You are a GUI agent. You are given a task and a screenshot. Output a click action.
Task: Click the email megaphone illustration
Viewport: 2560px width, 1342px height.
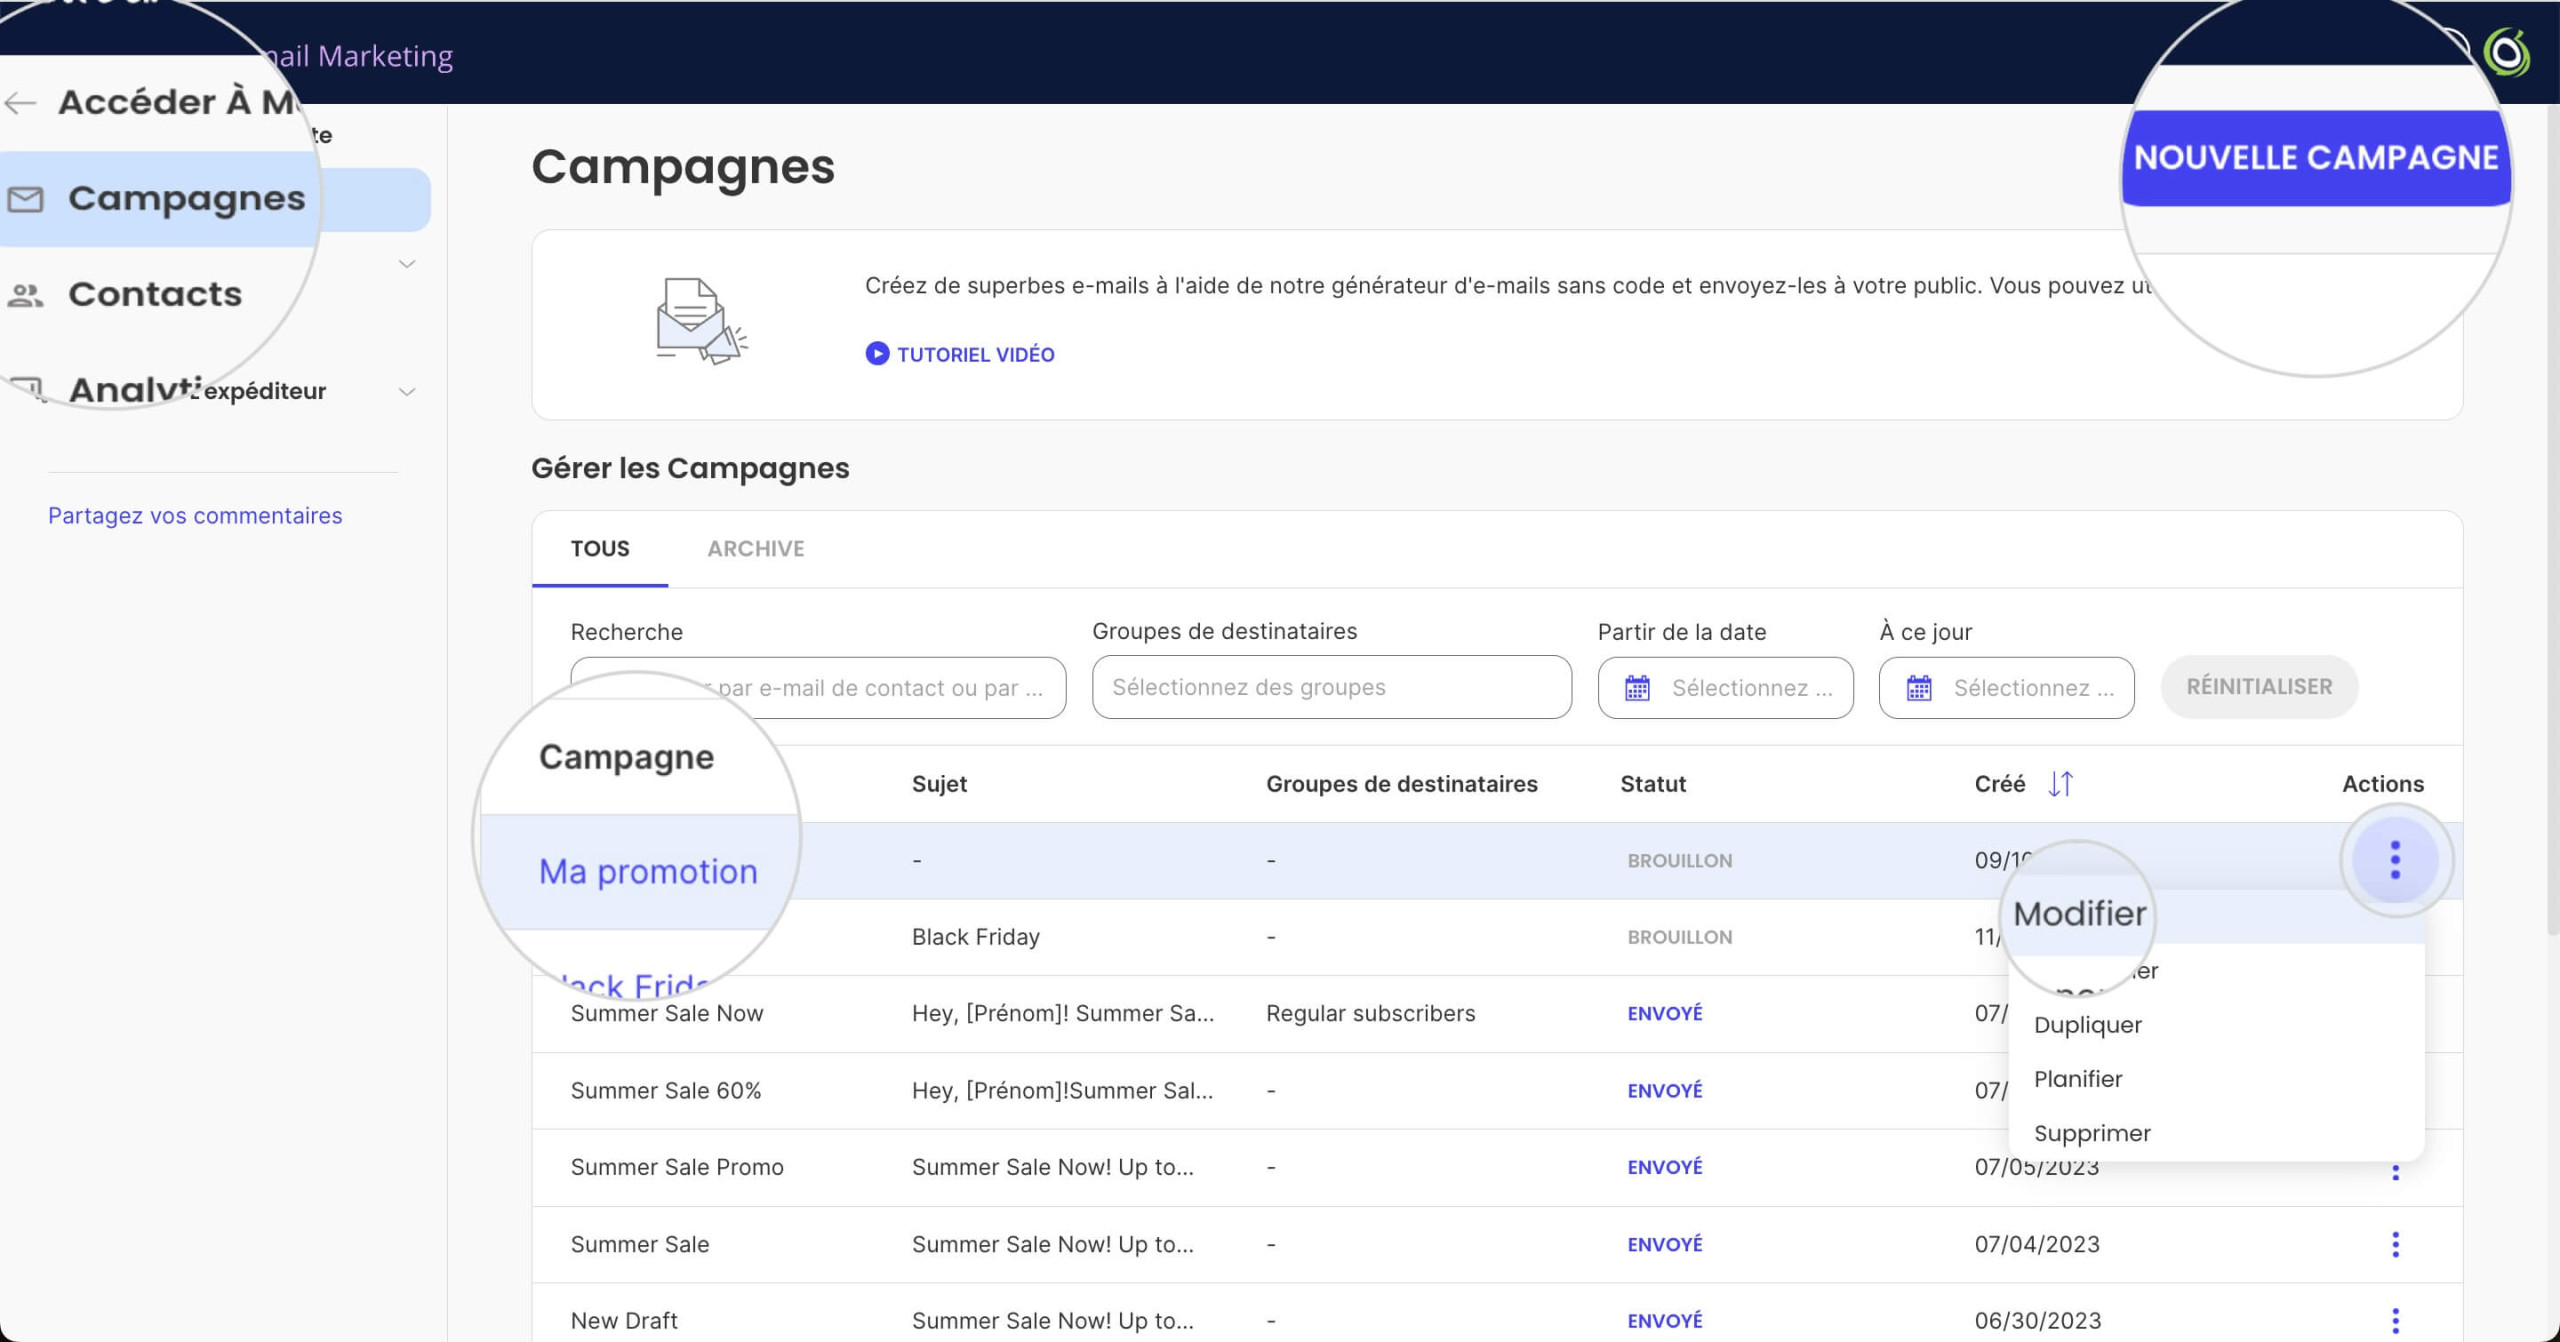point(702,321)
